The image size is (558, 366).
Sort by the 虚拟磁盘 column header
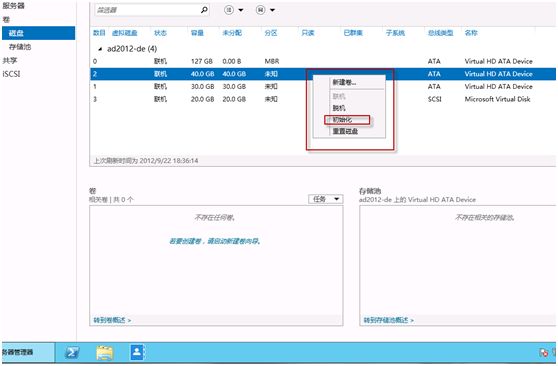(125, 33)
